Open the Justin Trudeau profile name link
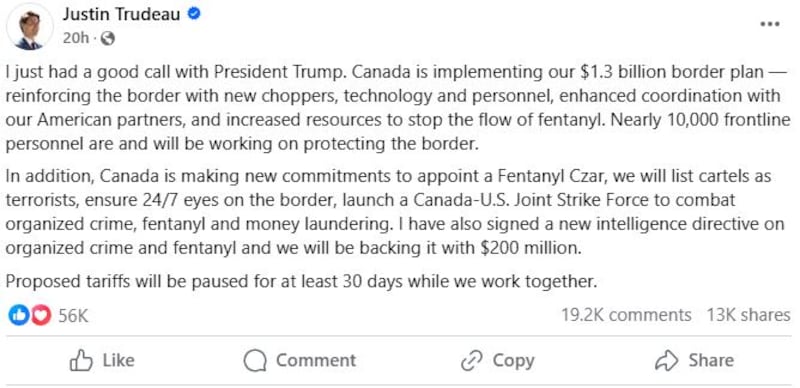 pos(121,15)
